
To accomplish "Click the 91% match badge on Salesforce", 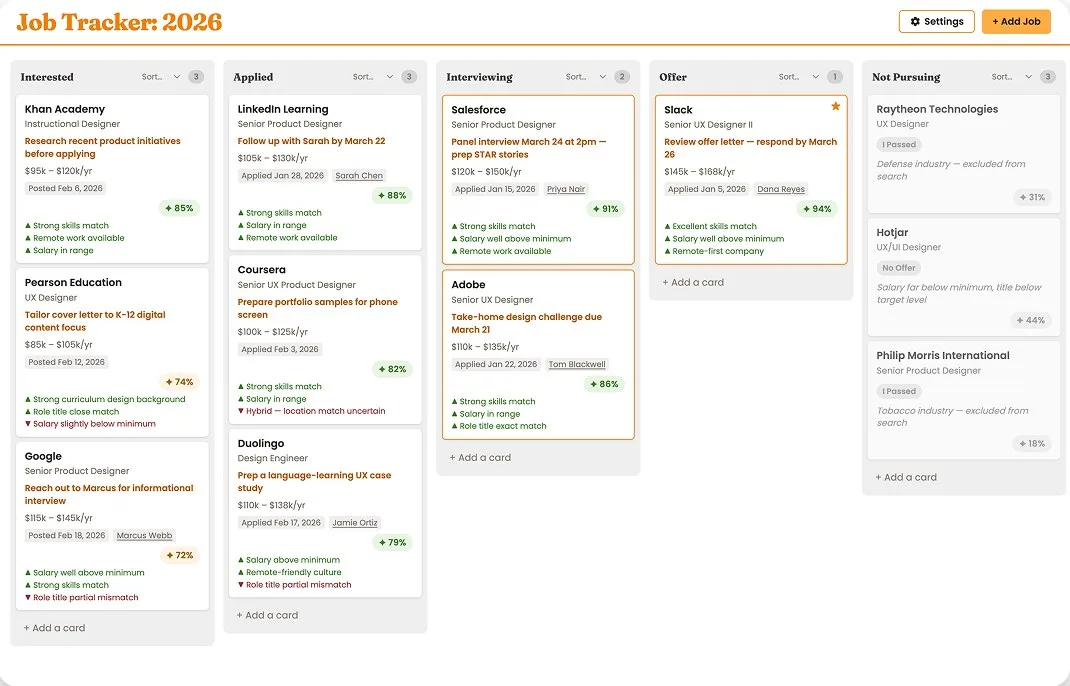I will [x=605, y=209].
